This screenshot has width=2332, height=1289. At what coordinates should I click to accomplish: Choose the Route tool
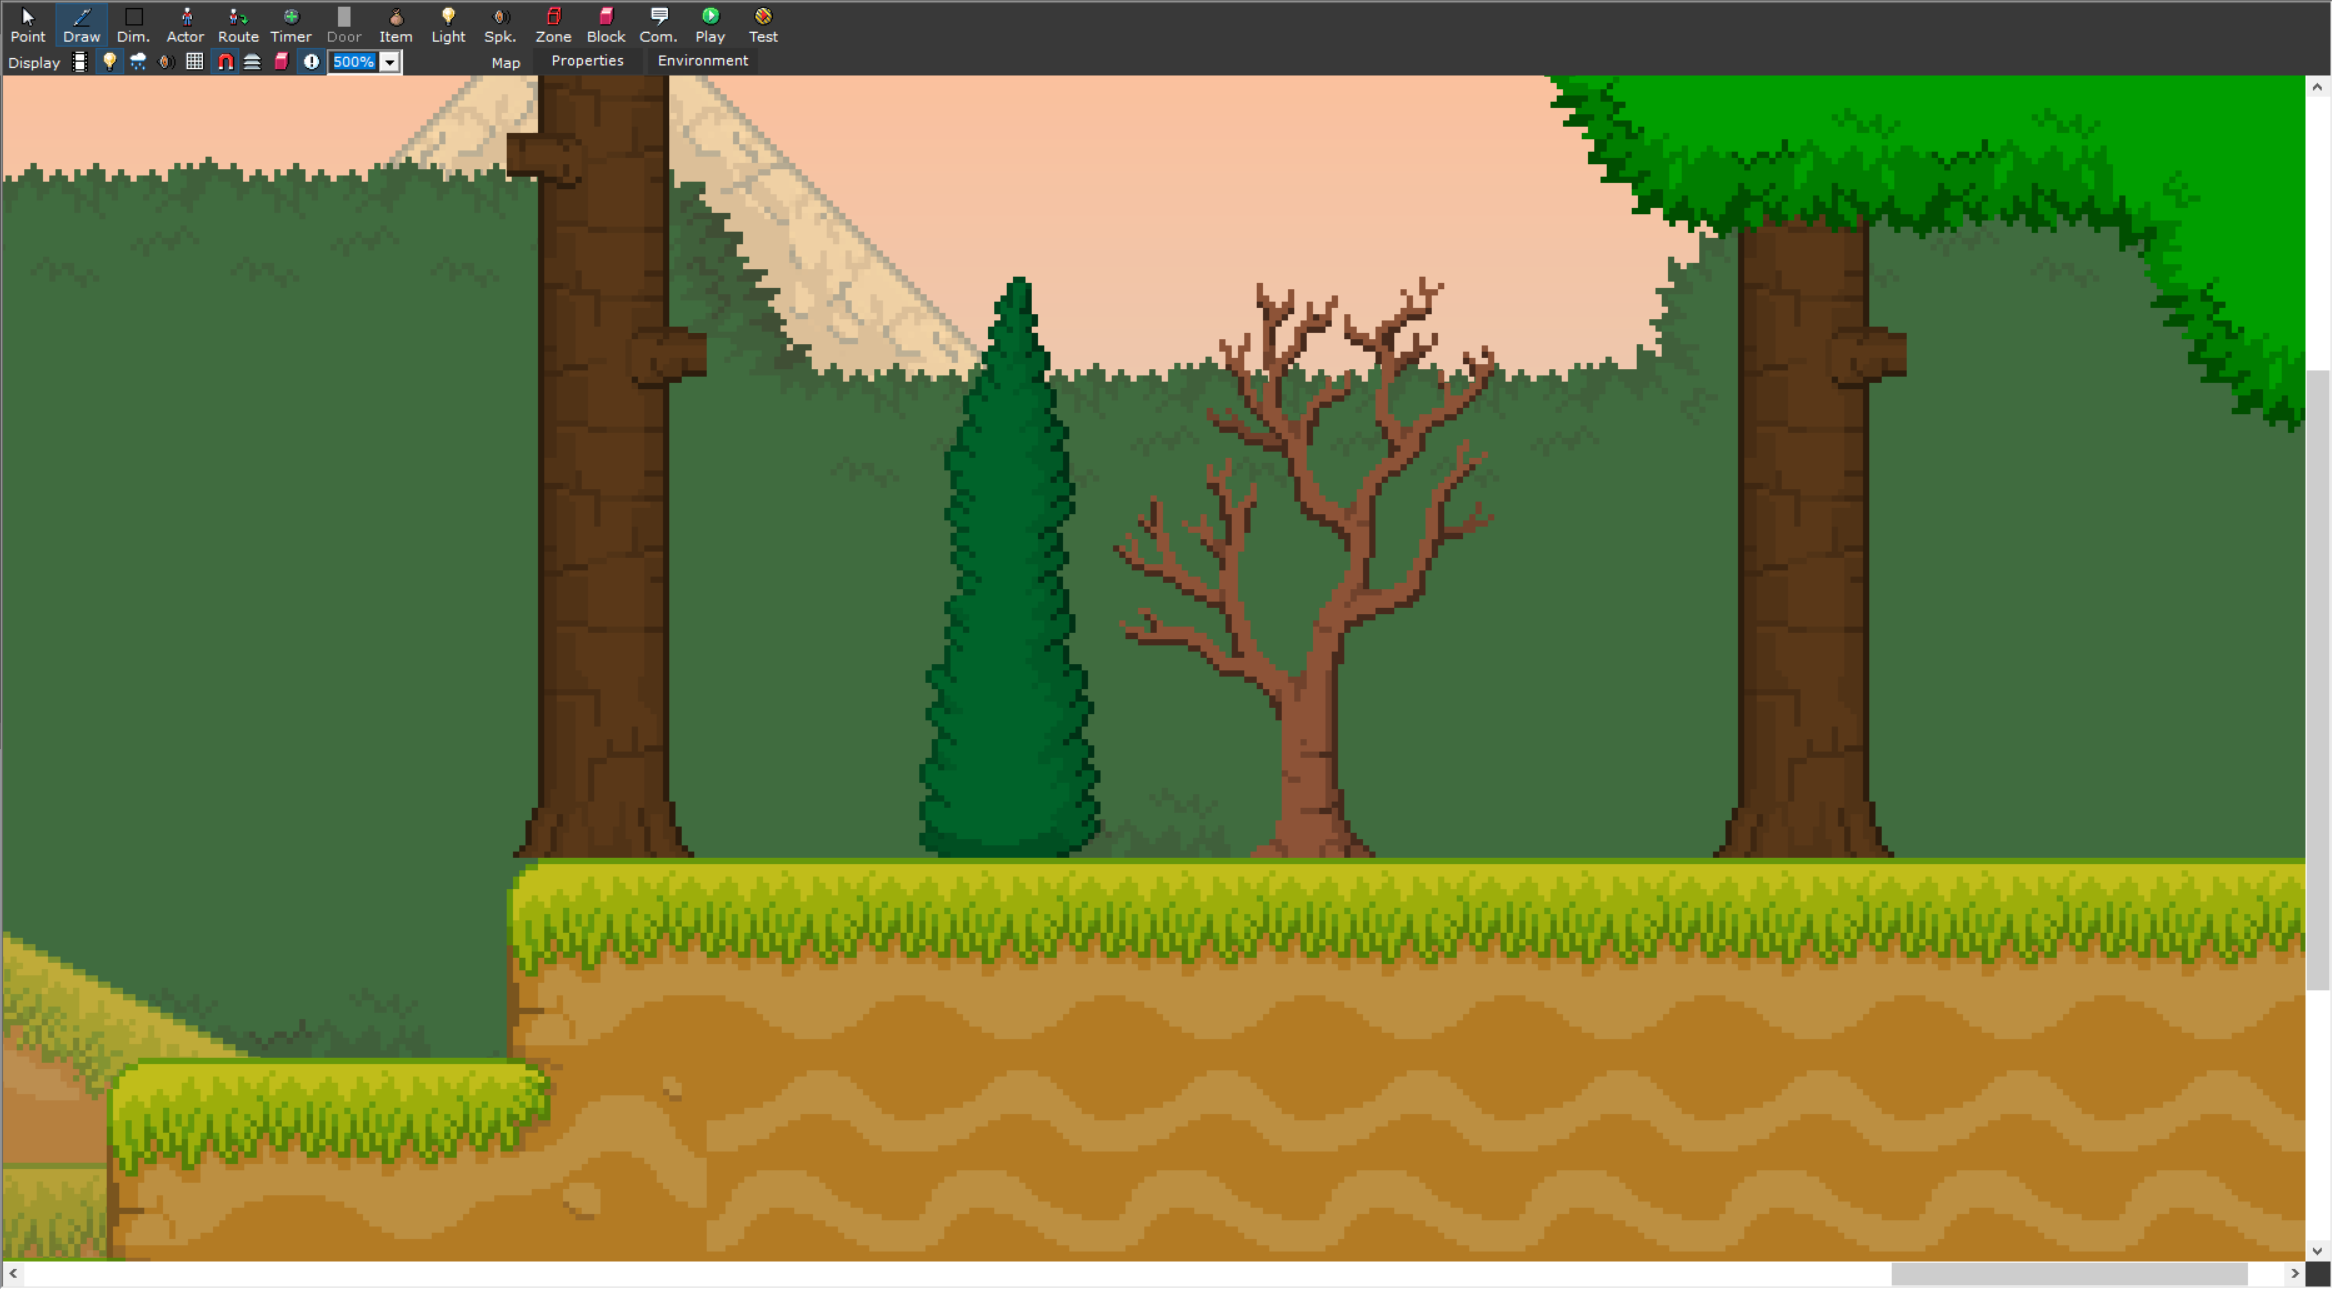click(x=238, y=24)
